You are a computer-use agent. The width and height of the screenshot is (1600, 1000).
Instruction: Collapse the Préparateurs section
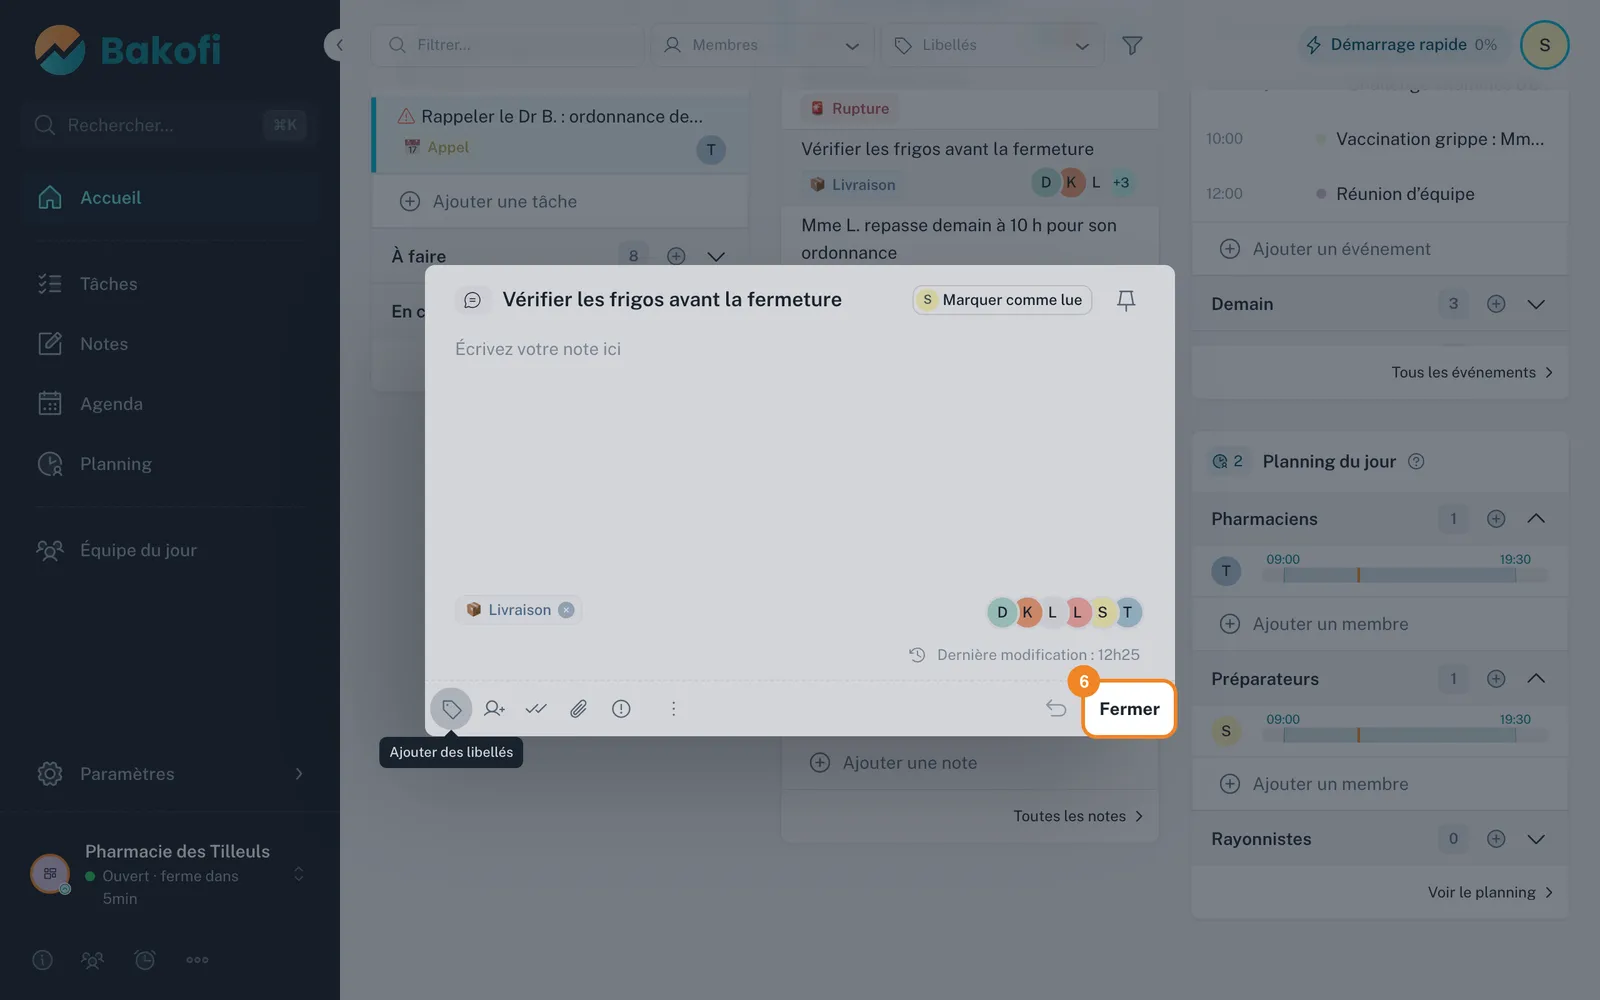1536,679
